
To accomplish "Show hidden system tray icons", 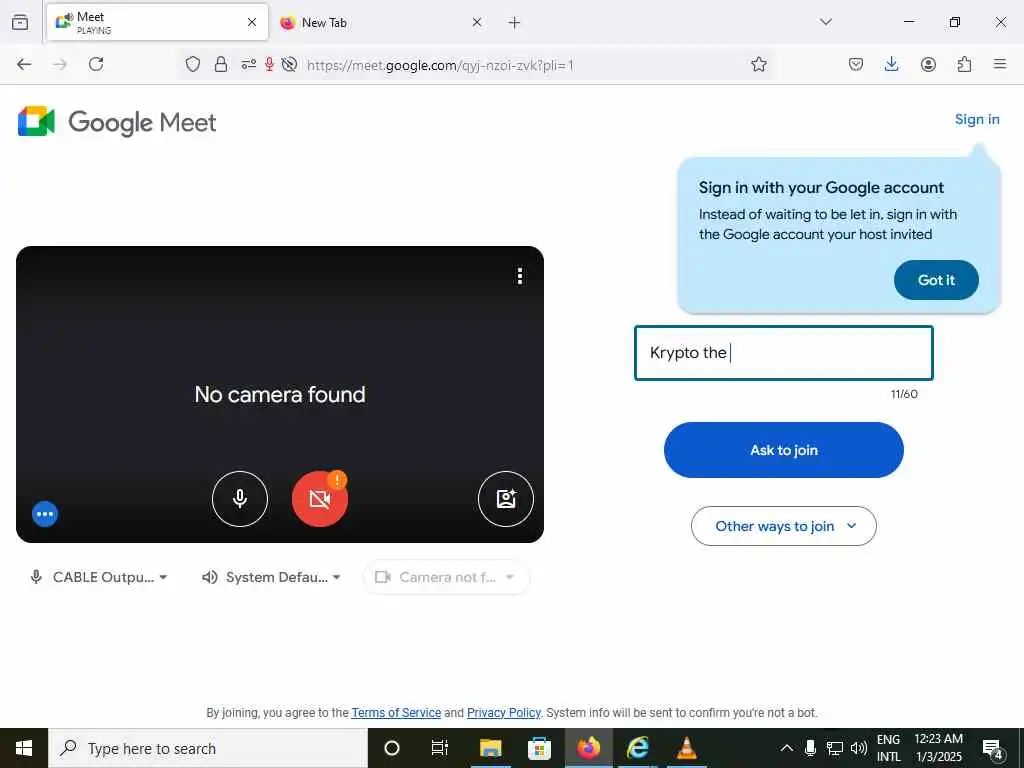I will click(x=787, y=748).
